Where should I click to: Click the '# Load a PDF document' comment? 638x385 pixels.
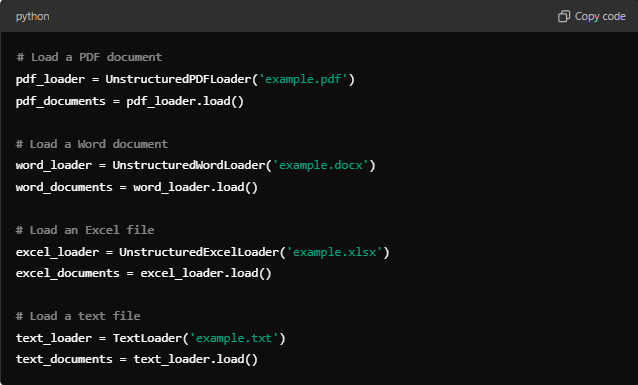click(x=89, y=57)
